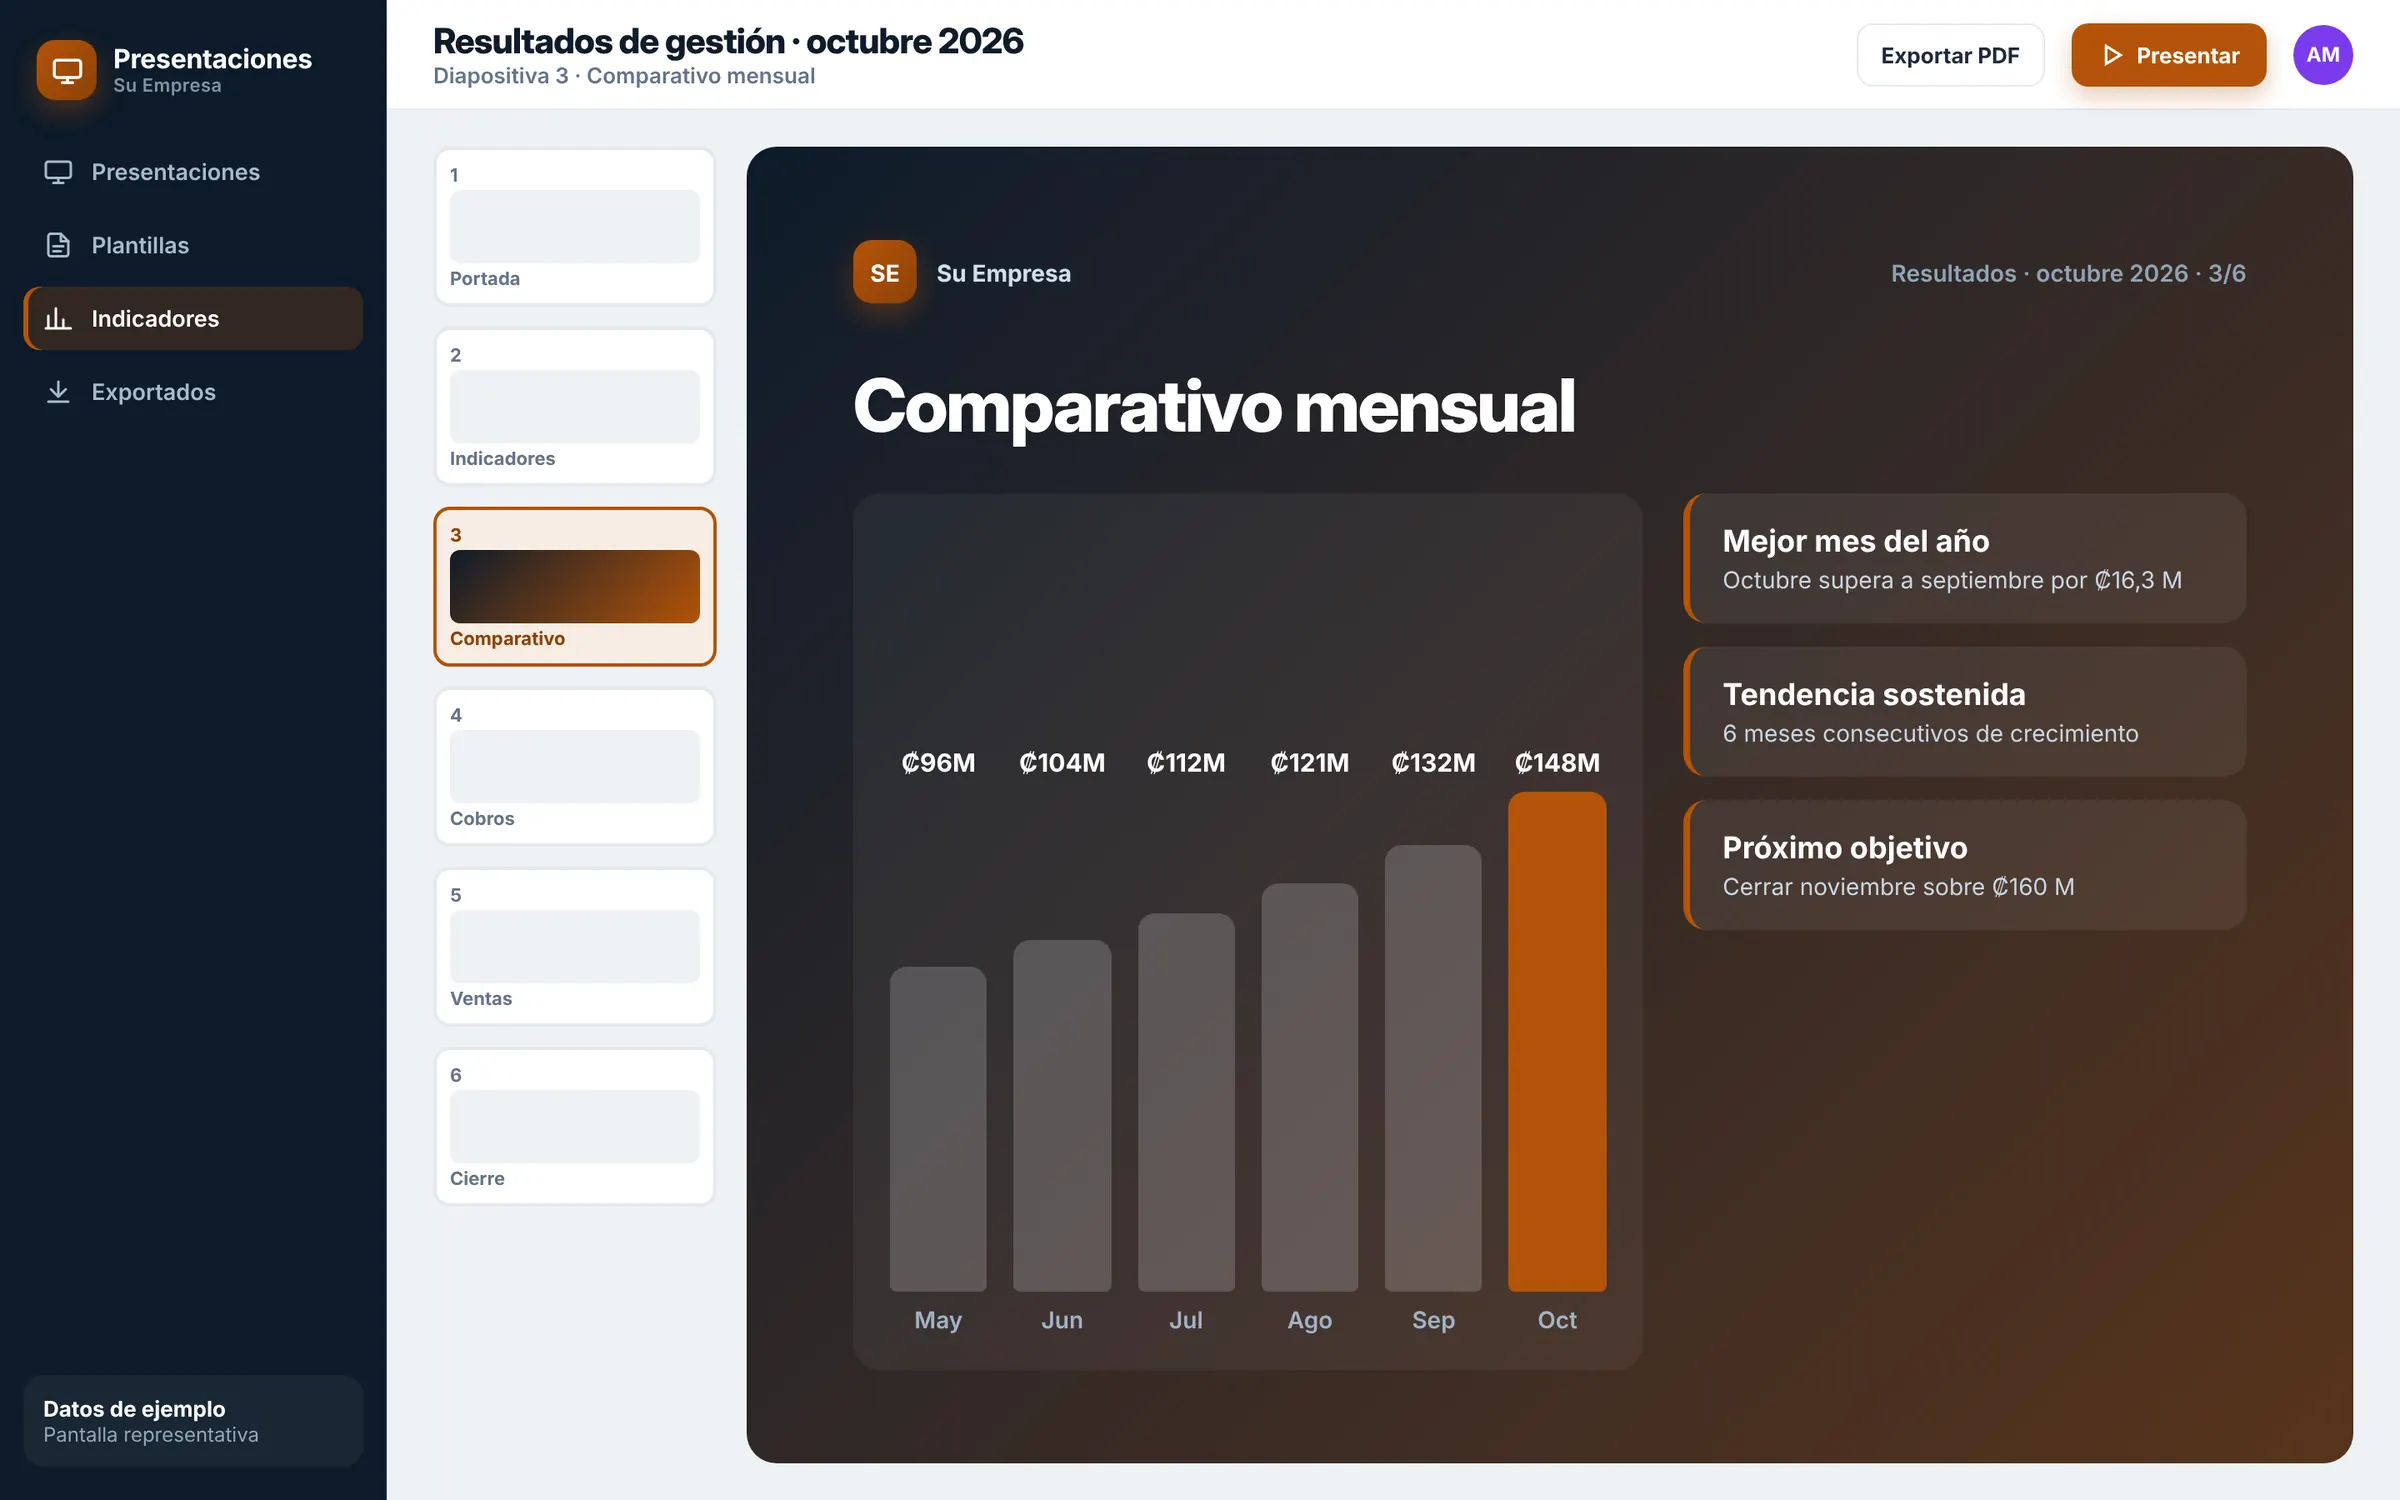Image resolution: width=2400 pixels, height=1500 pixels.
Task: Select slide 2 Indicadores thumbnail
Action: pos(575,407)
